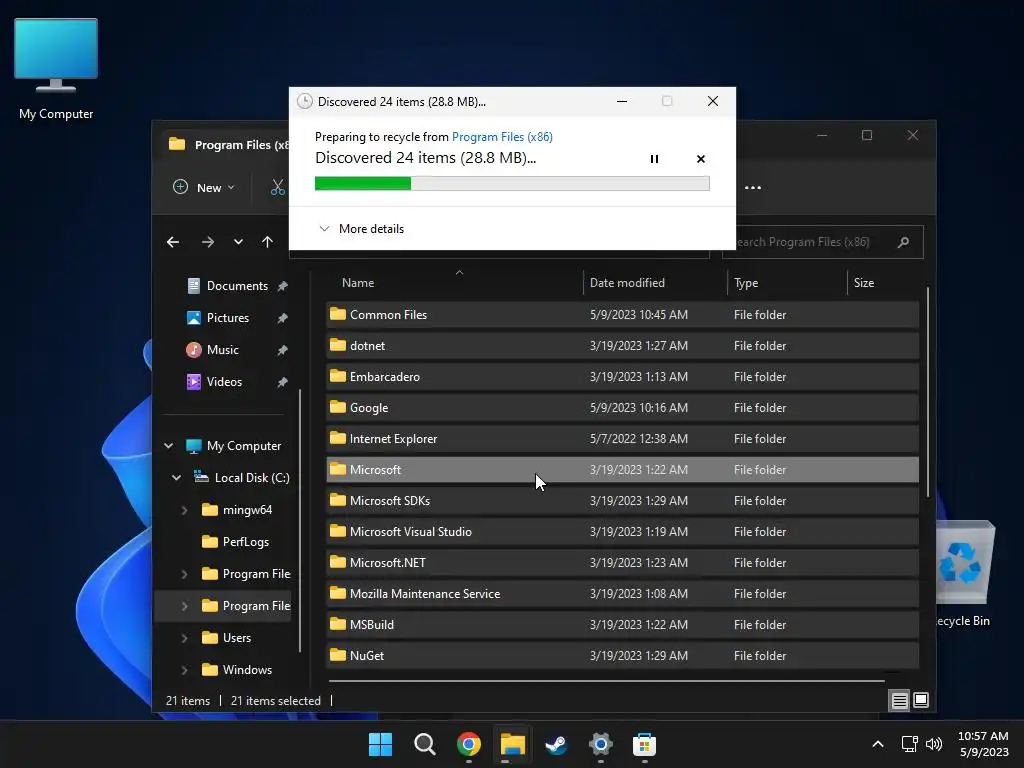1024x768 pixels.
Task: Expand the Users folder node
Action: coord(184,638)
